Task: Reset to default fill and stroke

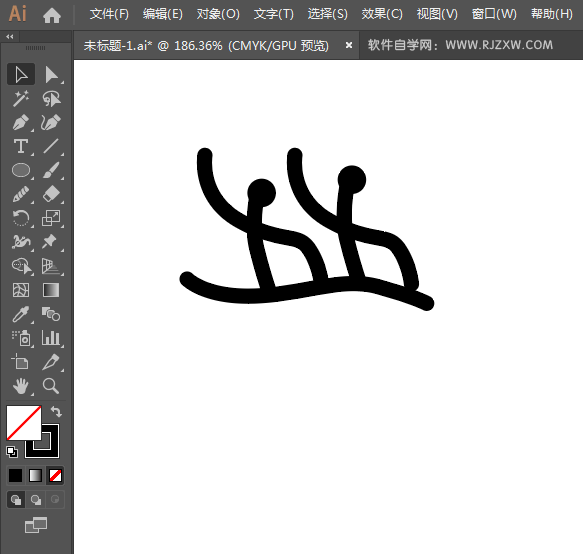Action: pyautogui.click(x=12, y=452)
